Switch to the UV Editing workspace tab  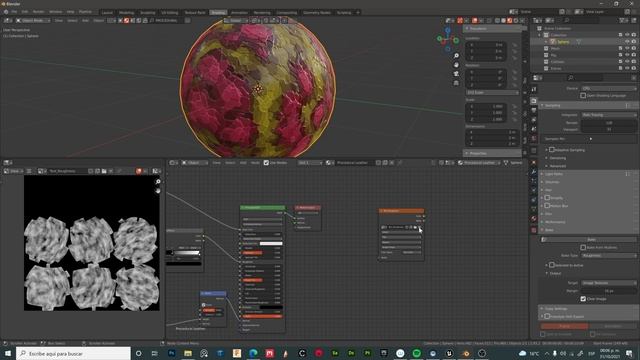coord(169,13)
